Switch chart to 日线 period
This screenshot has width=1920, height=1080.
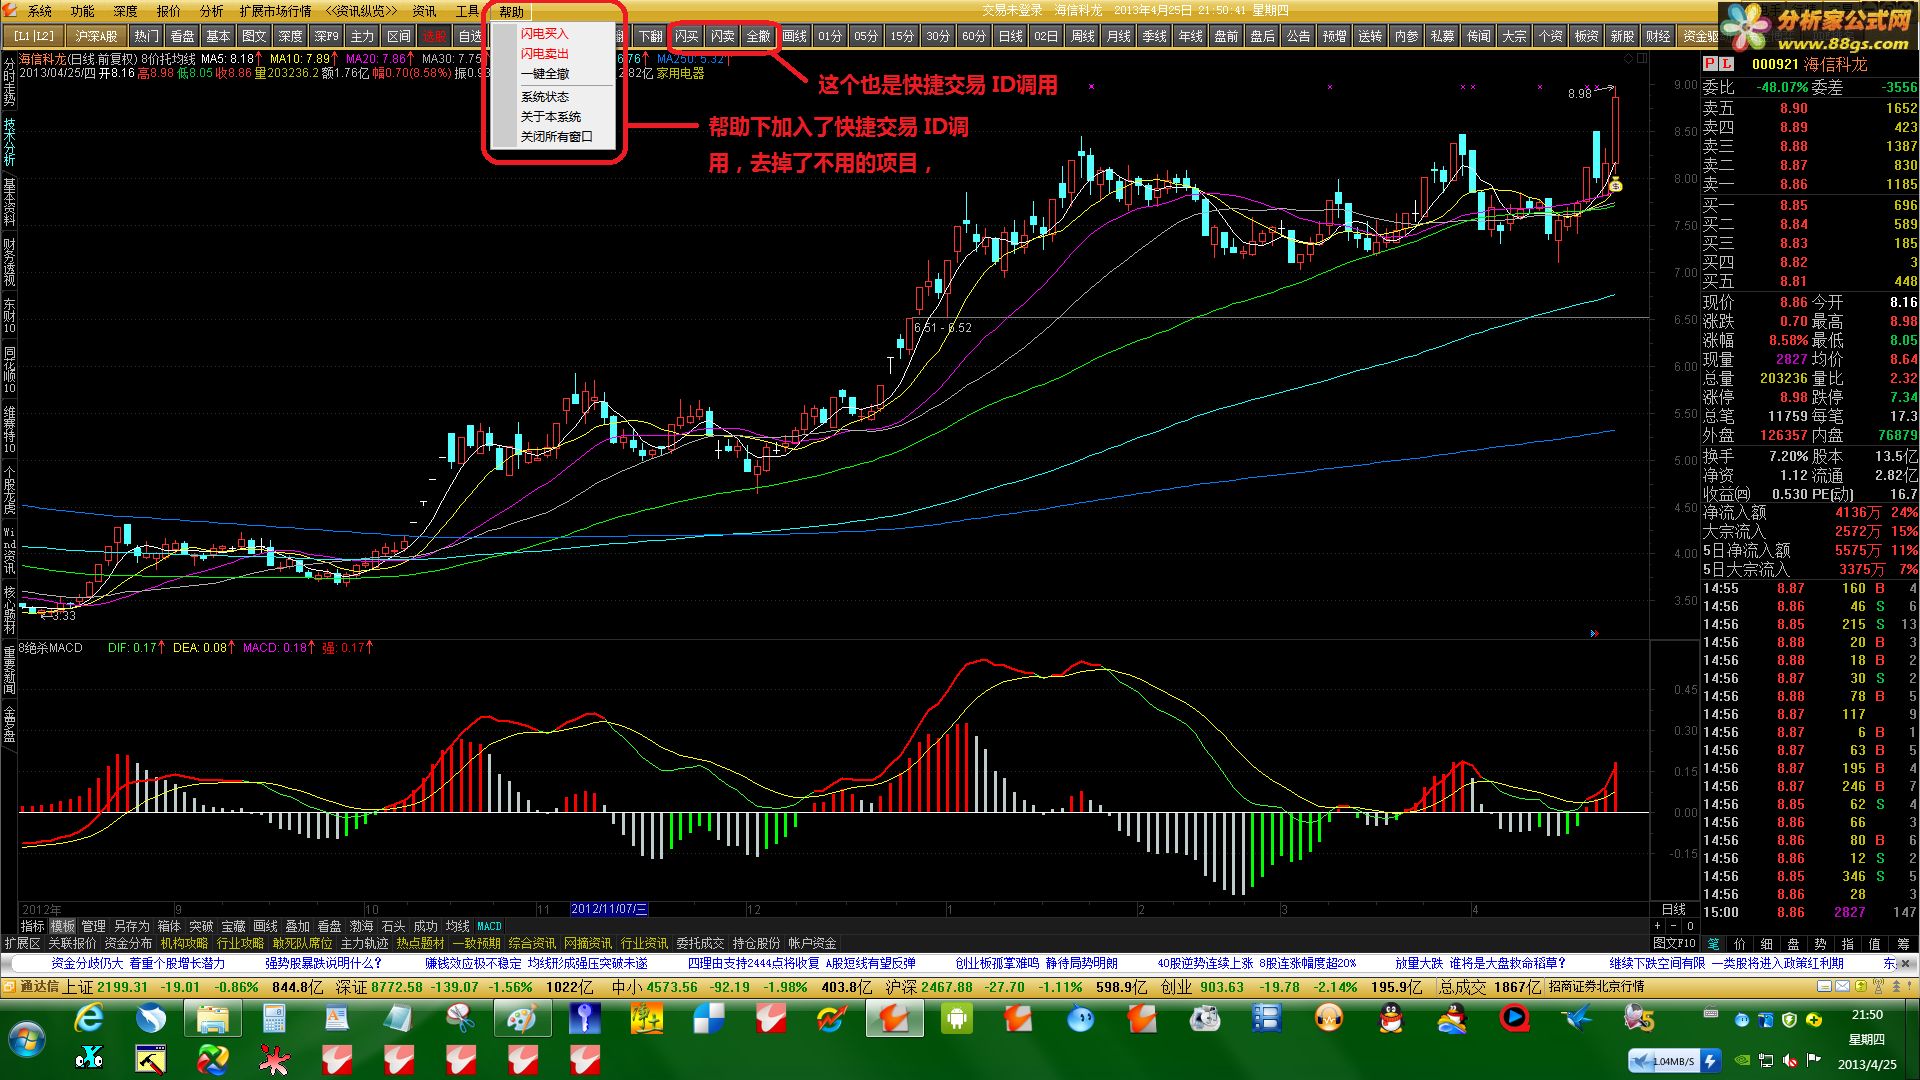(1011, 36)
